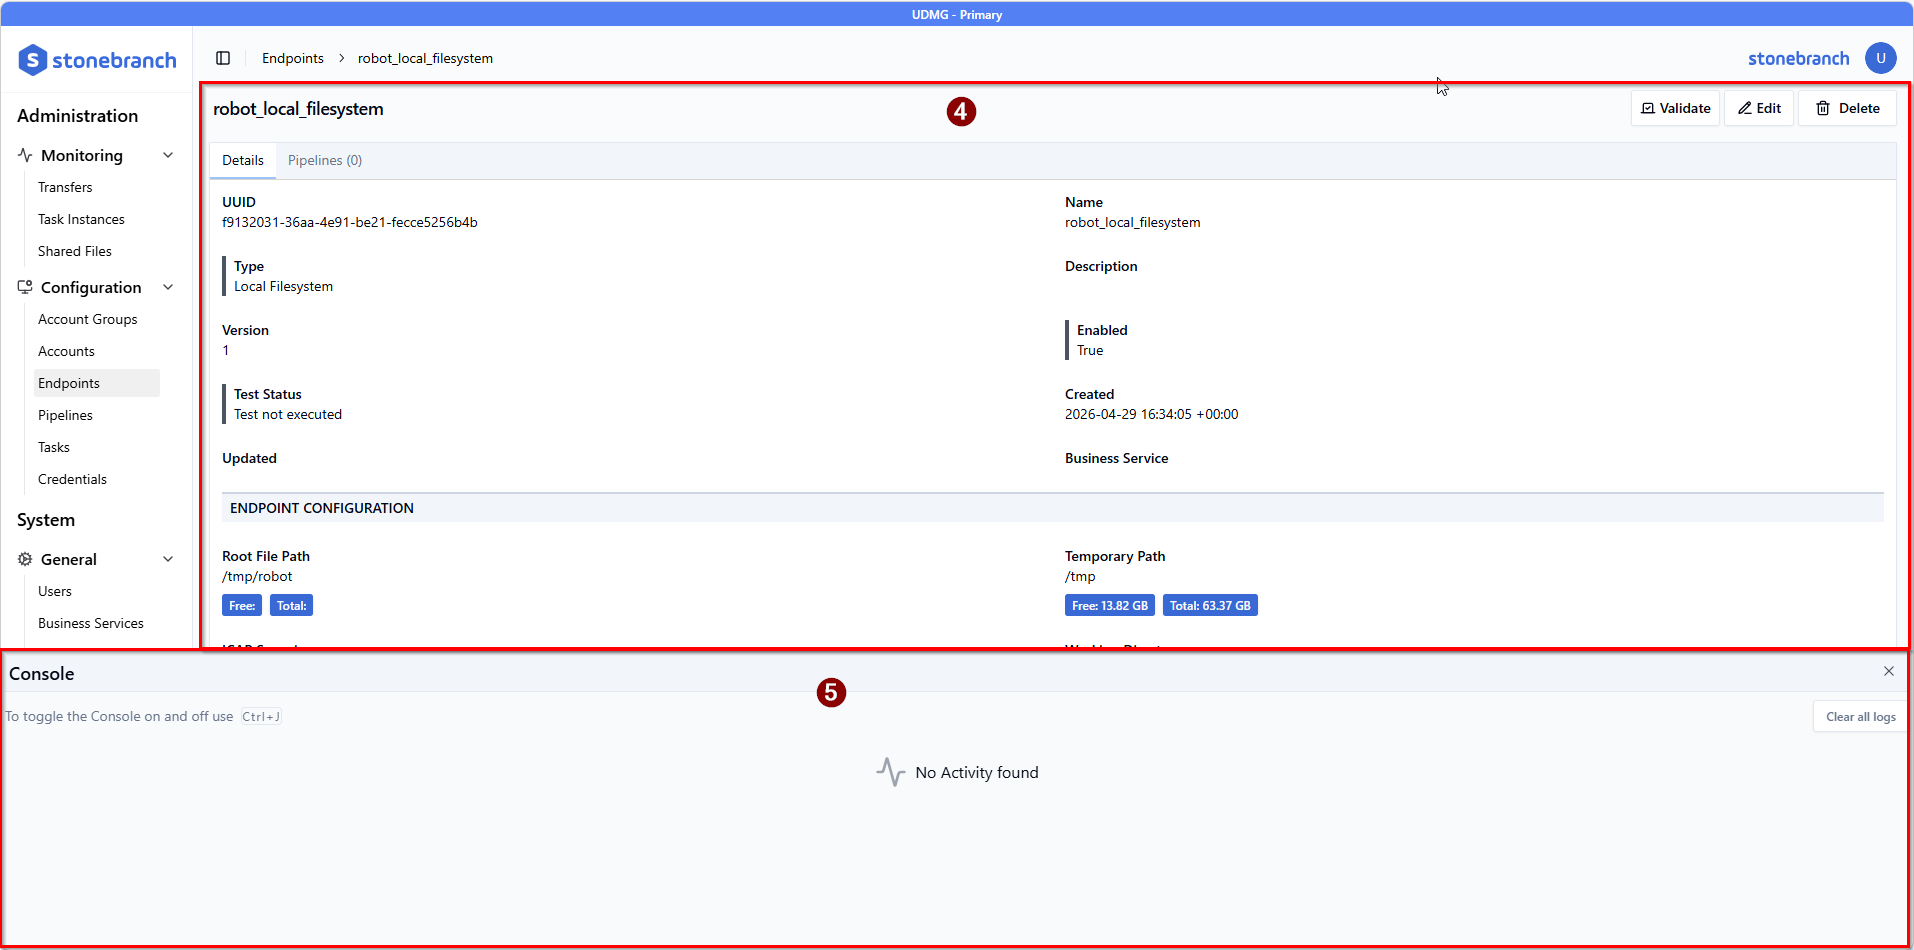Open Transfers in sidebar

click(65, 187)
